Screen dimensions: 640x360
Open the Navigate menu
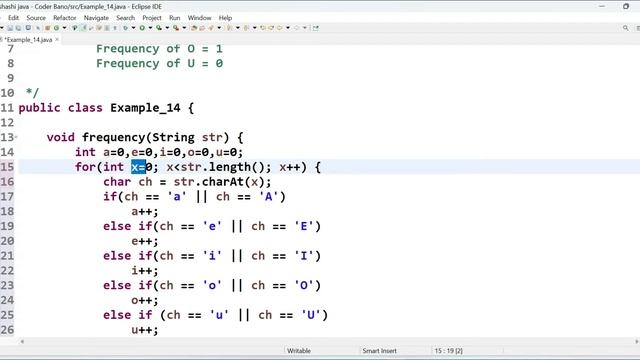(96, 18)
